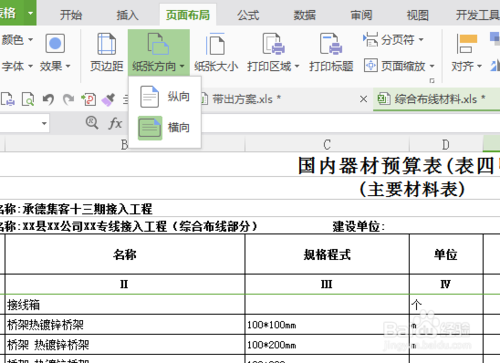Open the 开发工具 tab
Viewport: 500px width, 363px height.
pos(477,15)
